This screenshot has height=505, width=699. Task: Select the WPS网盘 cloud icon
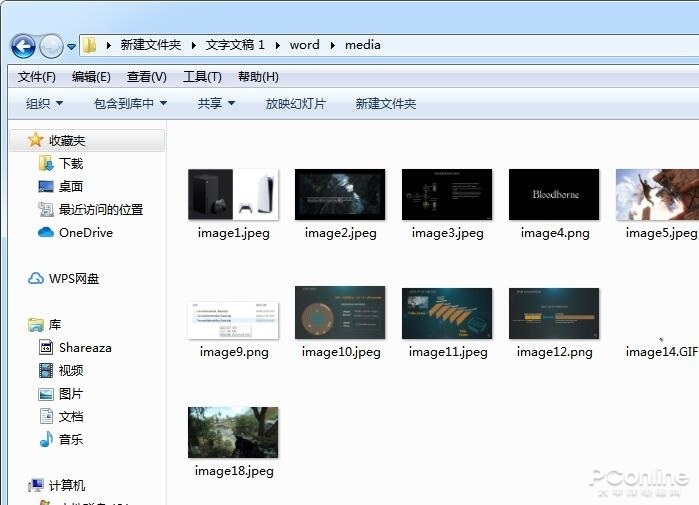tap(36, 279)
